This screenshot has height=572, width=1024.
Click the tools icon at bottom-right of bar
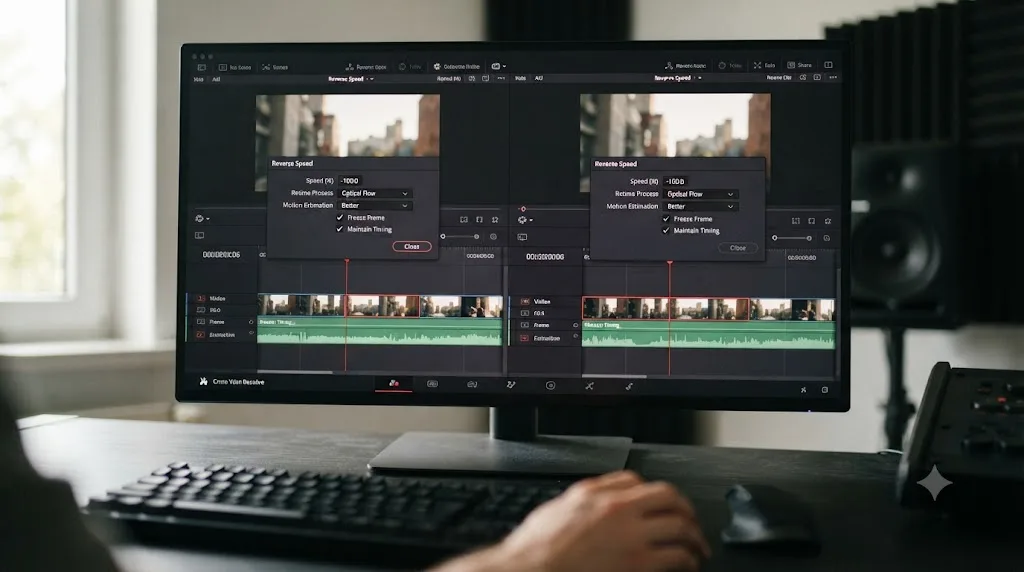click(803, 390)
